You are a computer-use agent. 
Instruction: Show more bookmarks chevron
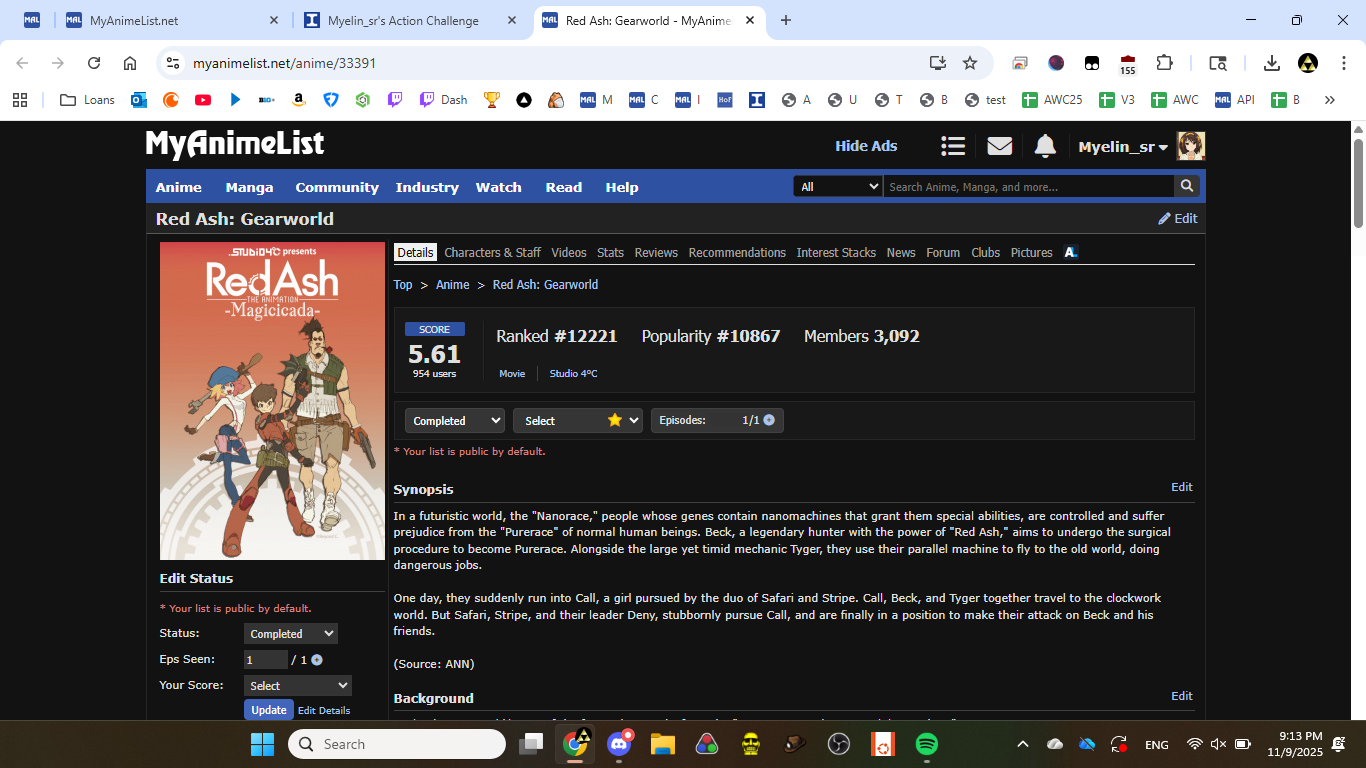pos(1329,100)
